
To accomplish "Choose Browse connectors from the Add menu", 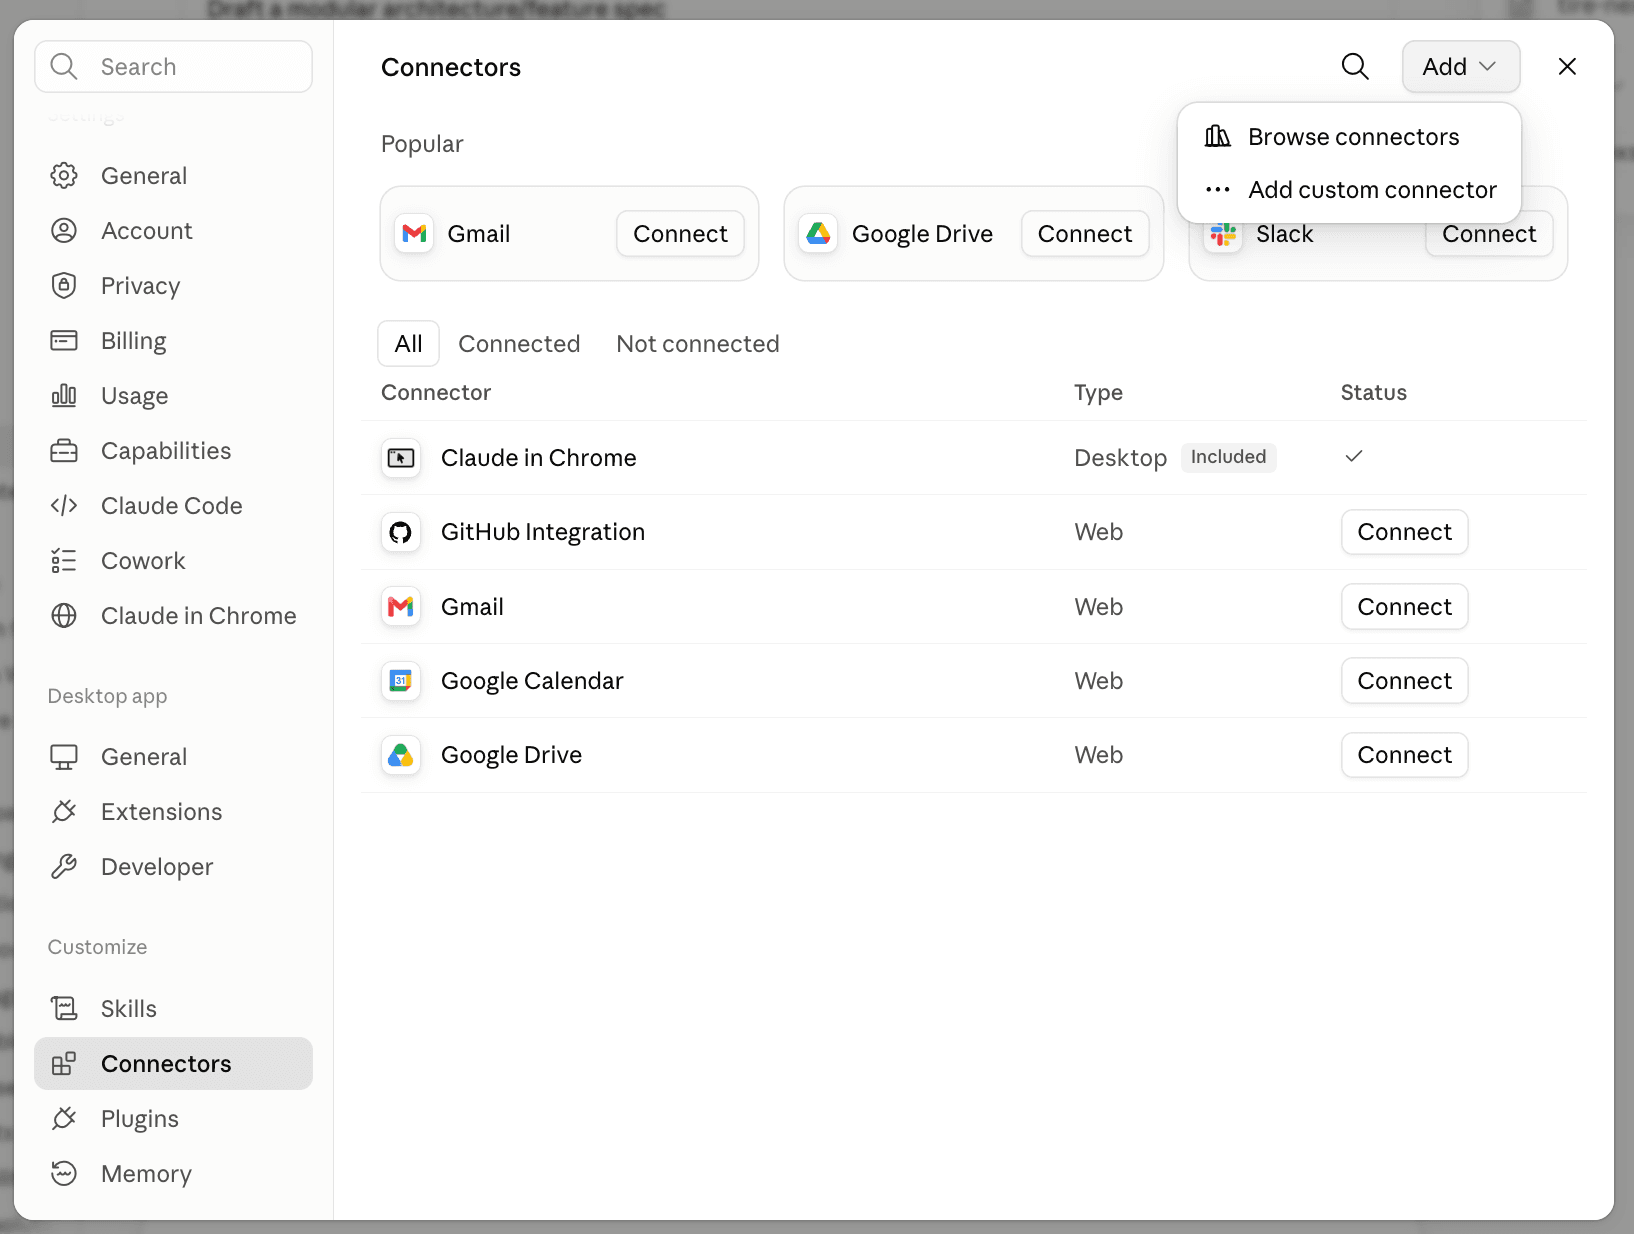I will 1349,137.
